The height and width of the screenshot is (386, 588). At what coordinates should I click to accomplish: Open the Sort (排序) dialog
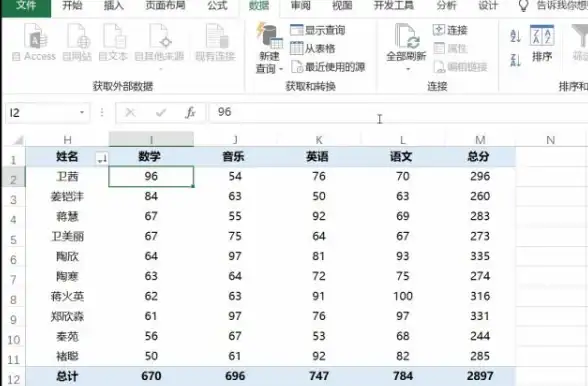pyautogui.click(x=542, y=43)
